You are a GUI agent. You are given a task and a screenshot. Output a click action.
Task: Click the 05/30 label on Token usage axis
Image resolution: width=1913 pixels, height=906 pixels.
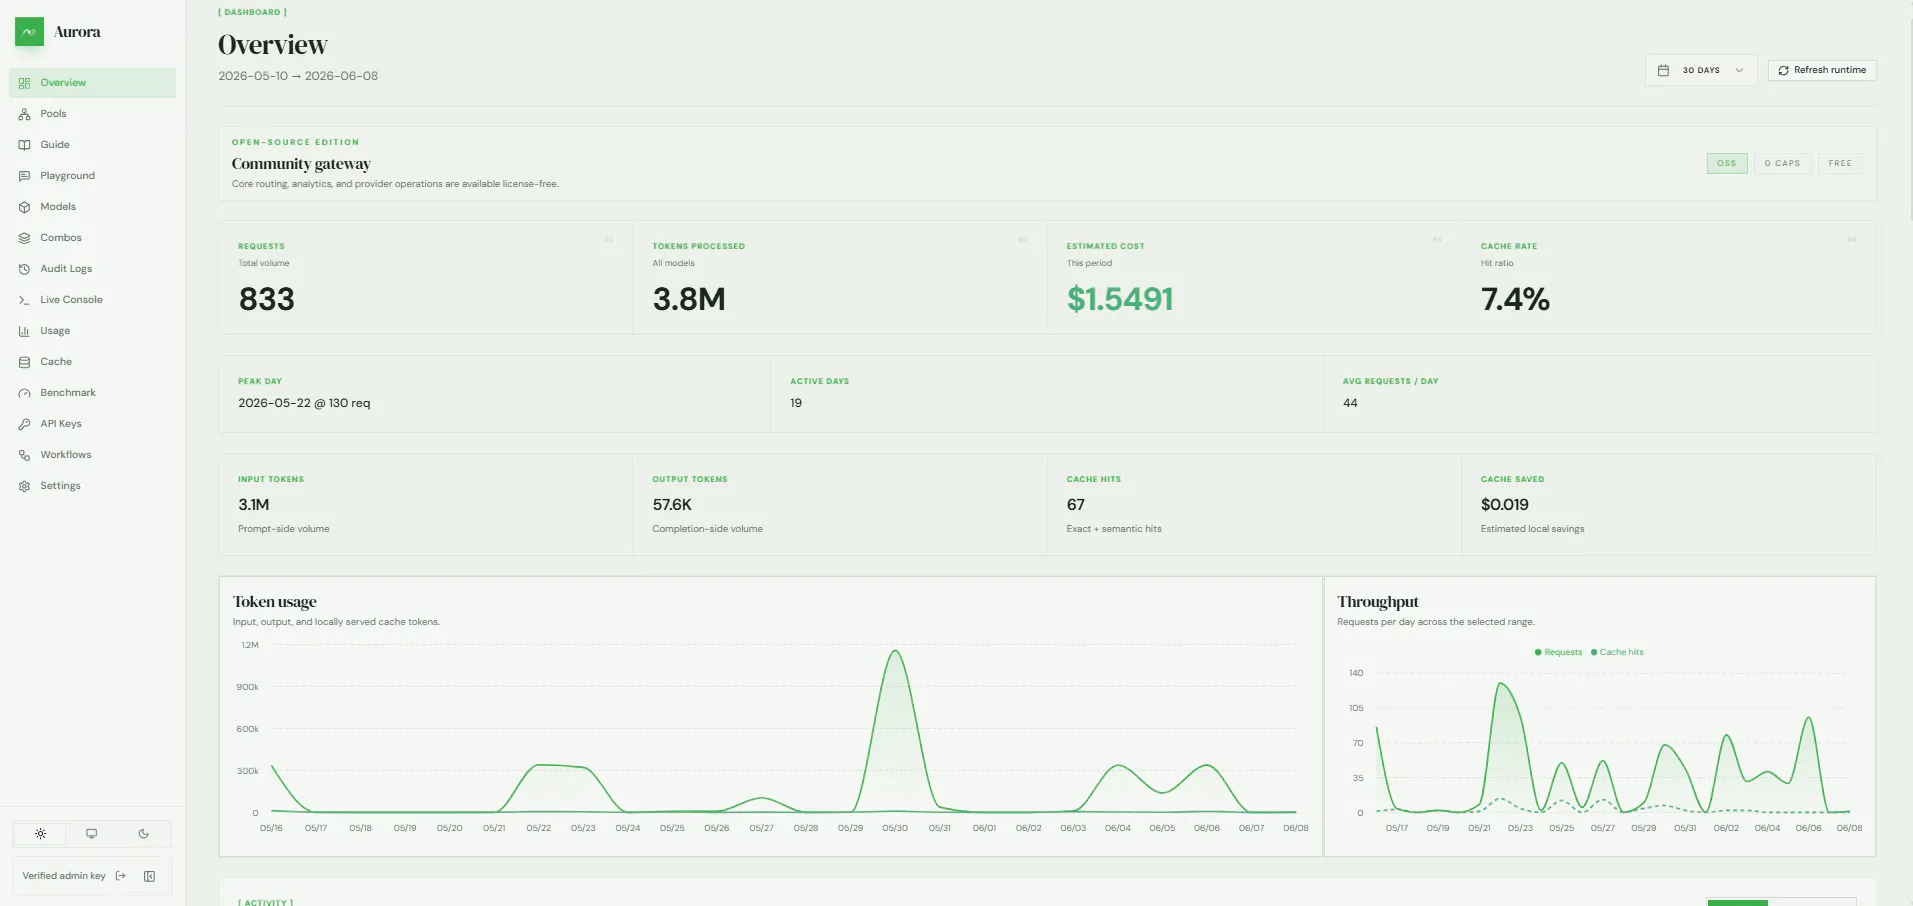click(895, 828)
